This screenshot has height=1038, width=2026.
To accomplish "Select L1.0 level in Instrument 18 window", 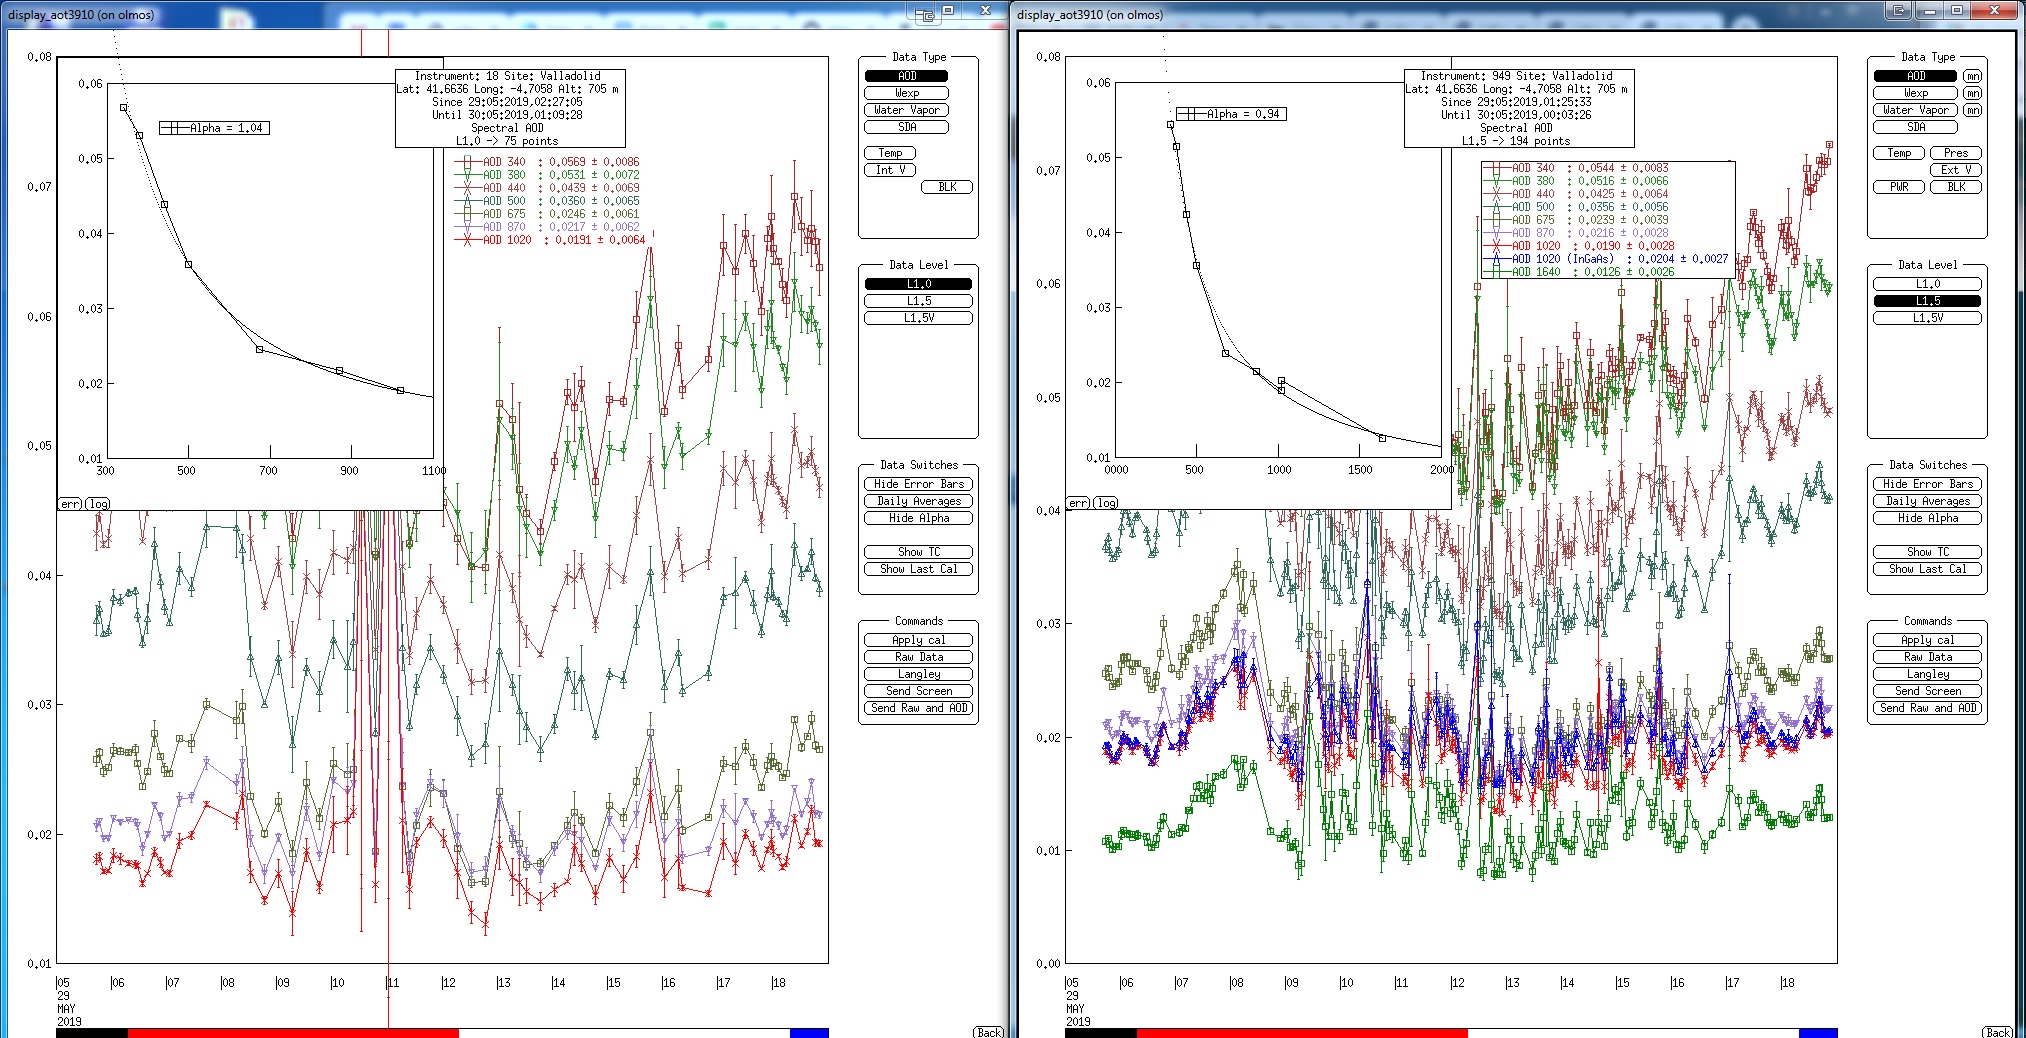I will click(x=919, y=284).
